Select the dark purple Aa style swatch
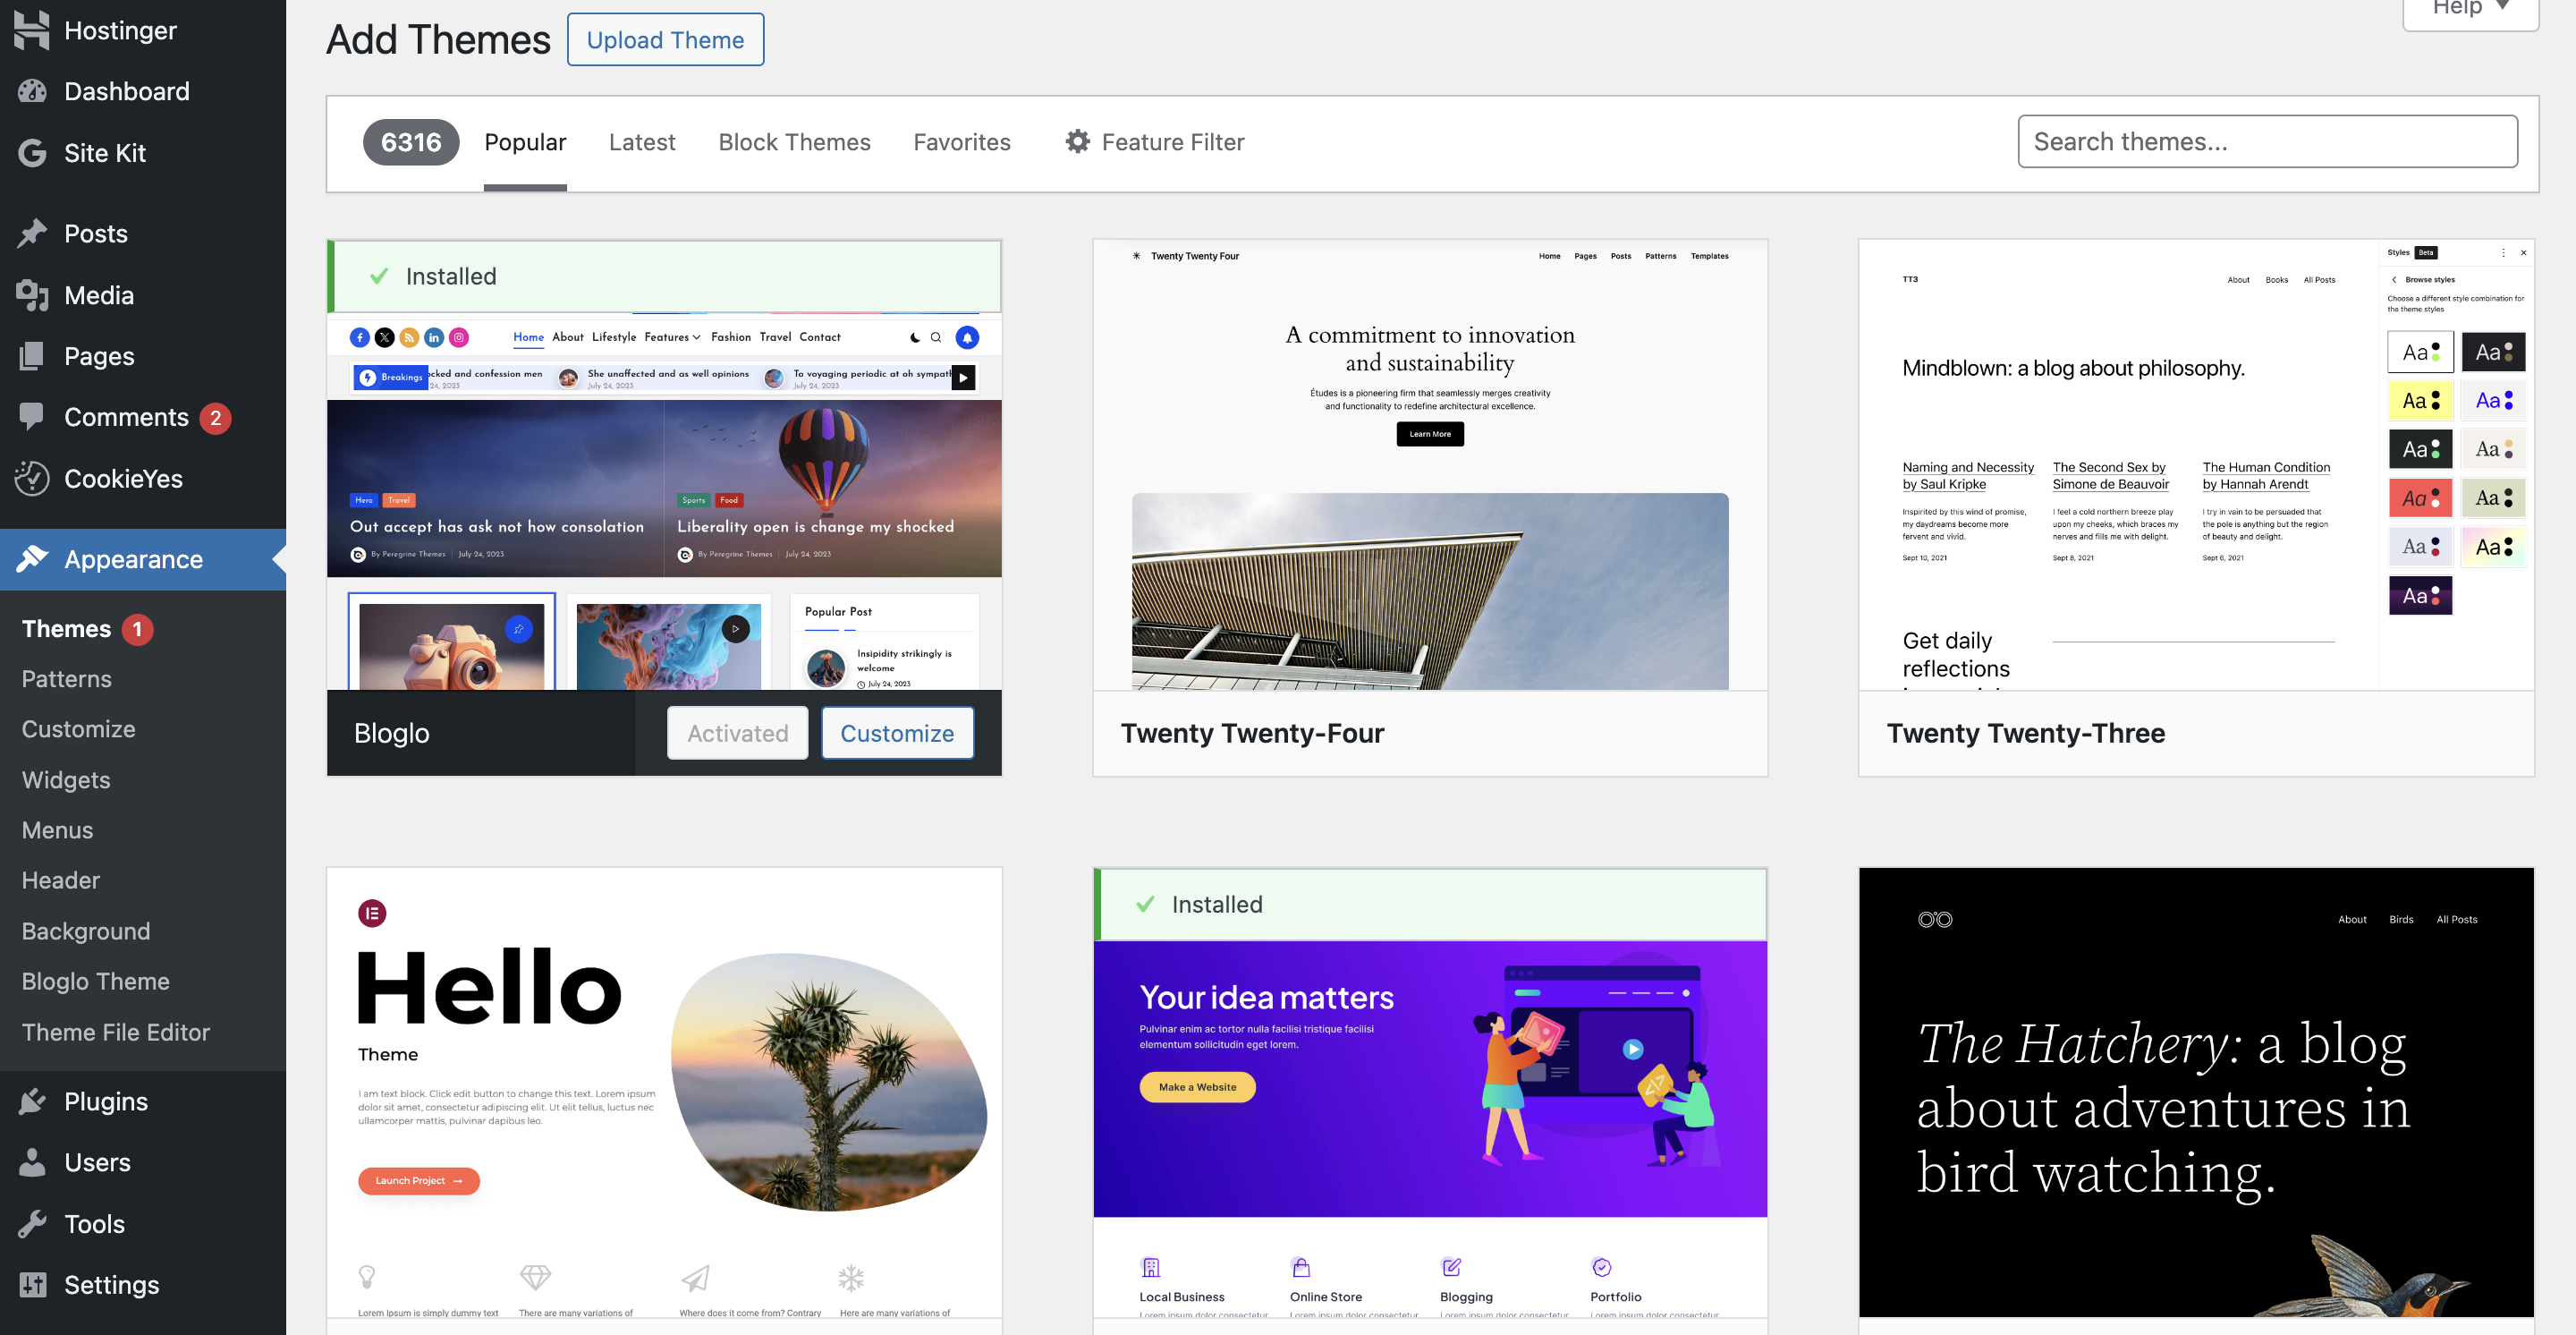 [x=2420, y=596]
